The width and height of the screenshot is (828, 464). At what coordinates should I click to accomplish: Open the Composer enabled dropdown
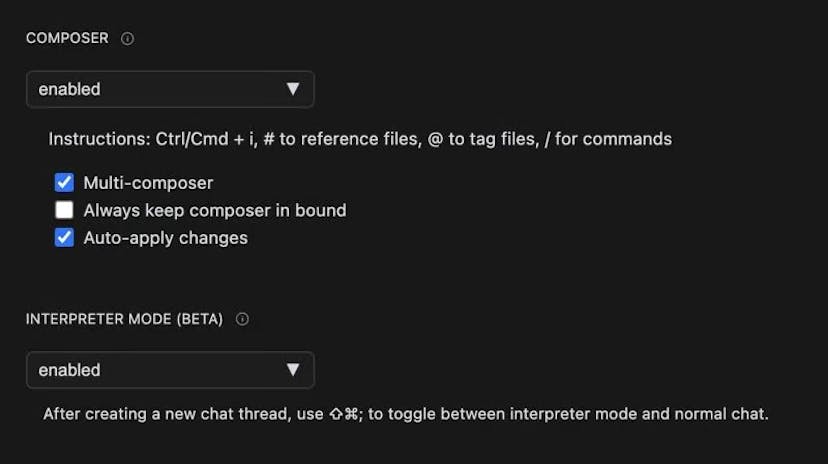pyautogui.click(x=170, y=89)
